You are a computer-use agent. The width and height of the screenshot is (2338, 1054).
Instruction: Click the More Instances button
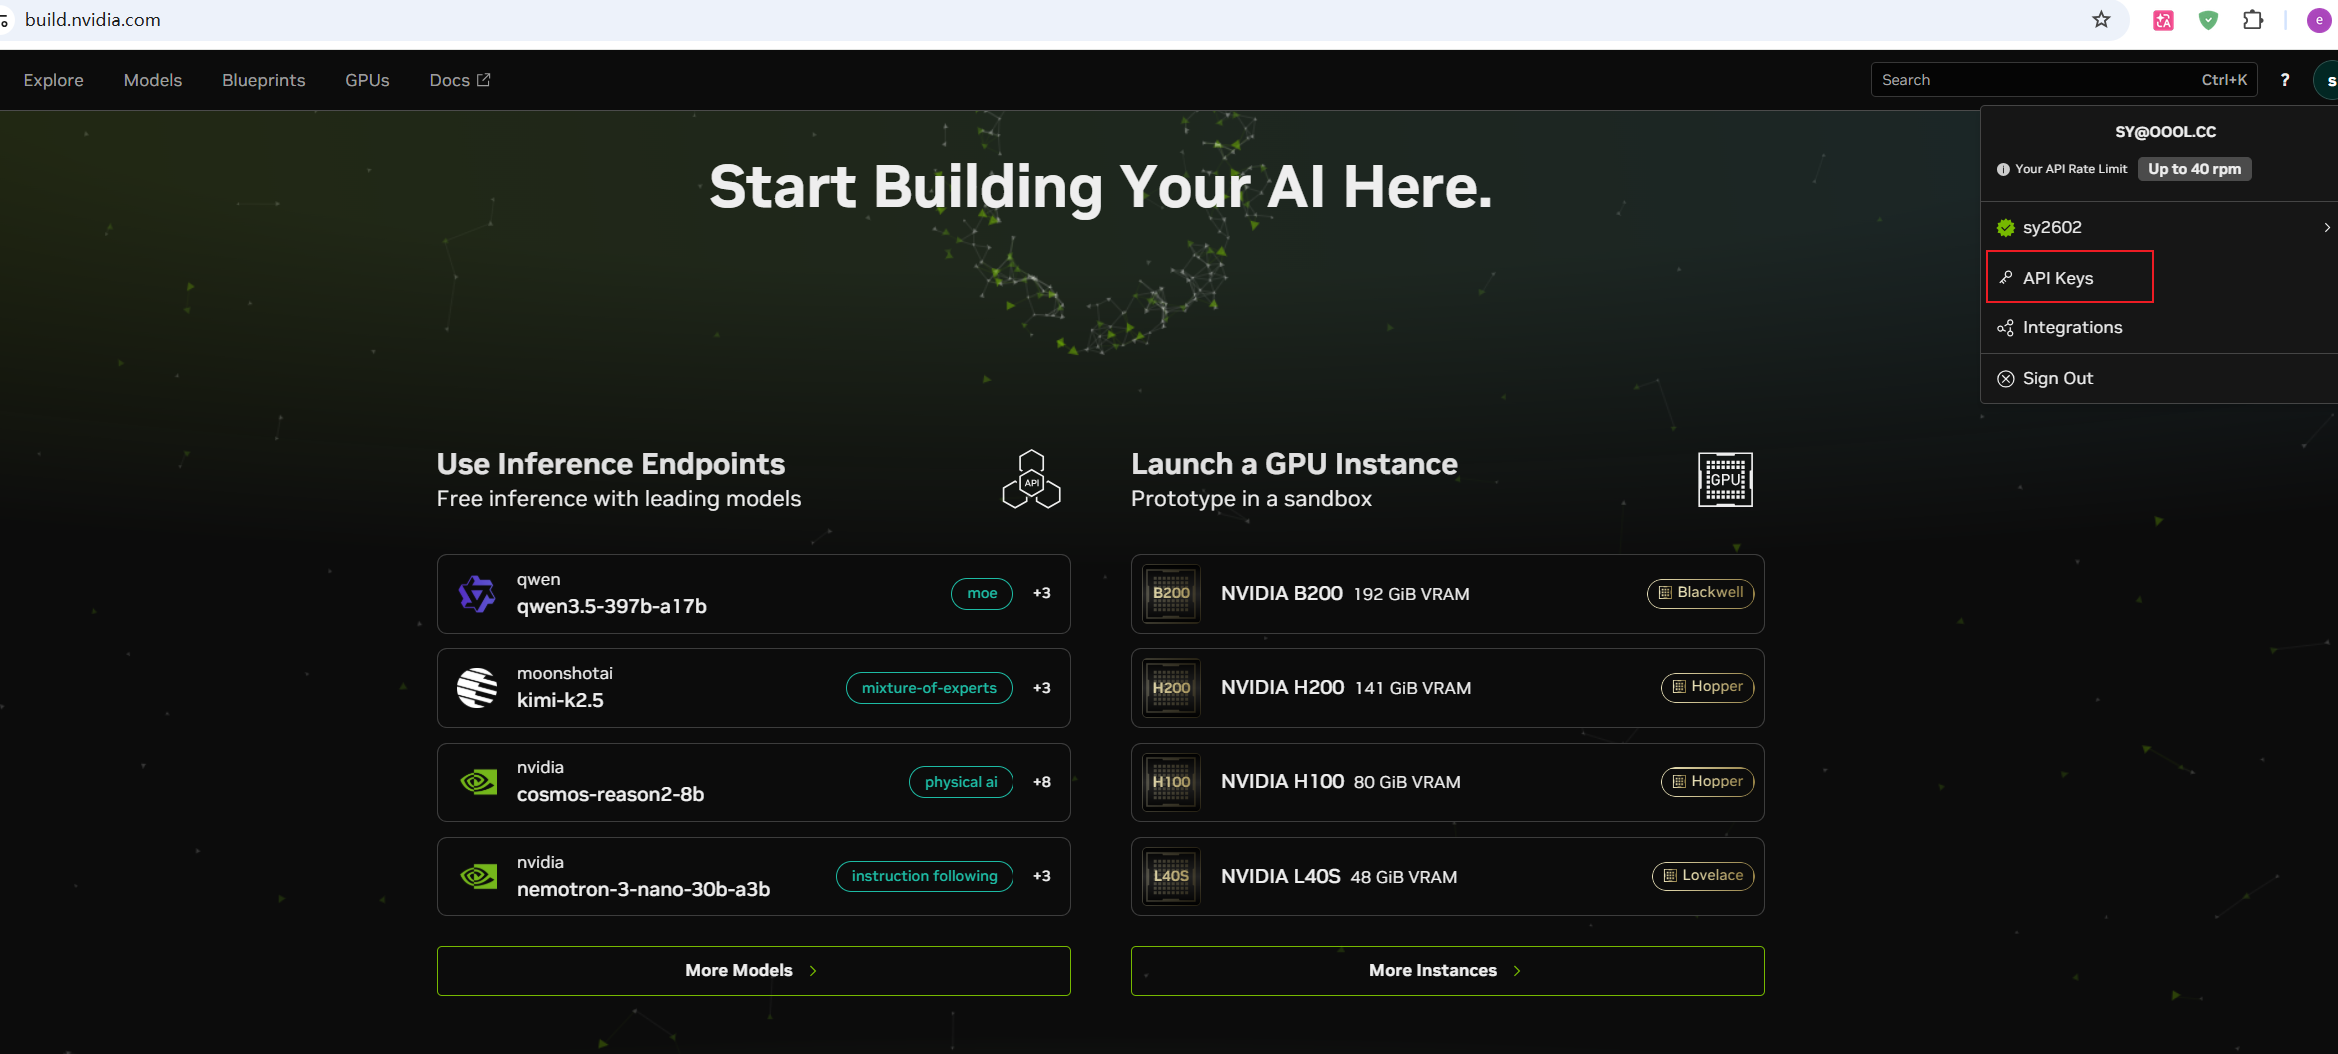tap(1447, 971)
